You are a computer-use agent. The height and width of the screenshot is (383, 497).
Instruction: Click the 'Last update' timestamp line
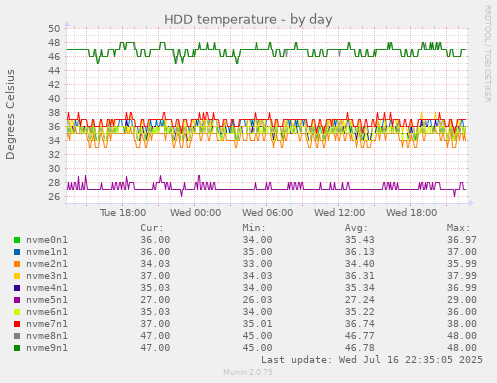click(372, 360)
